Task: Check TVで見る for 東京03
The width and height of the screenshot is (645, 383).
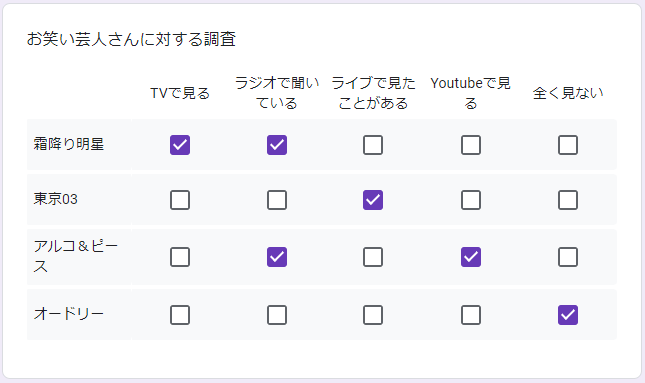Action: pyautogui.click(x=180, y=200)
